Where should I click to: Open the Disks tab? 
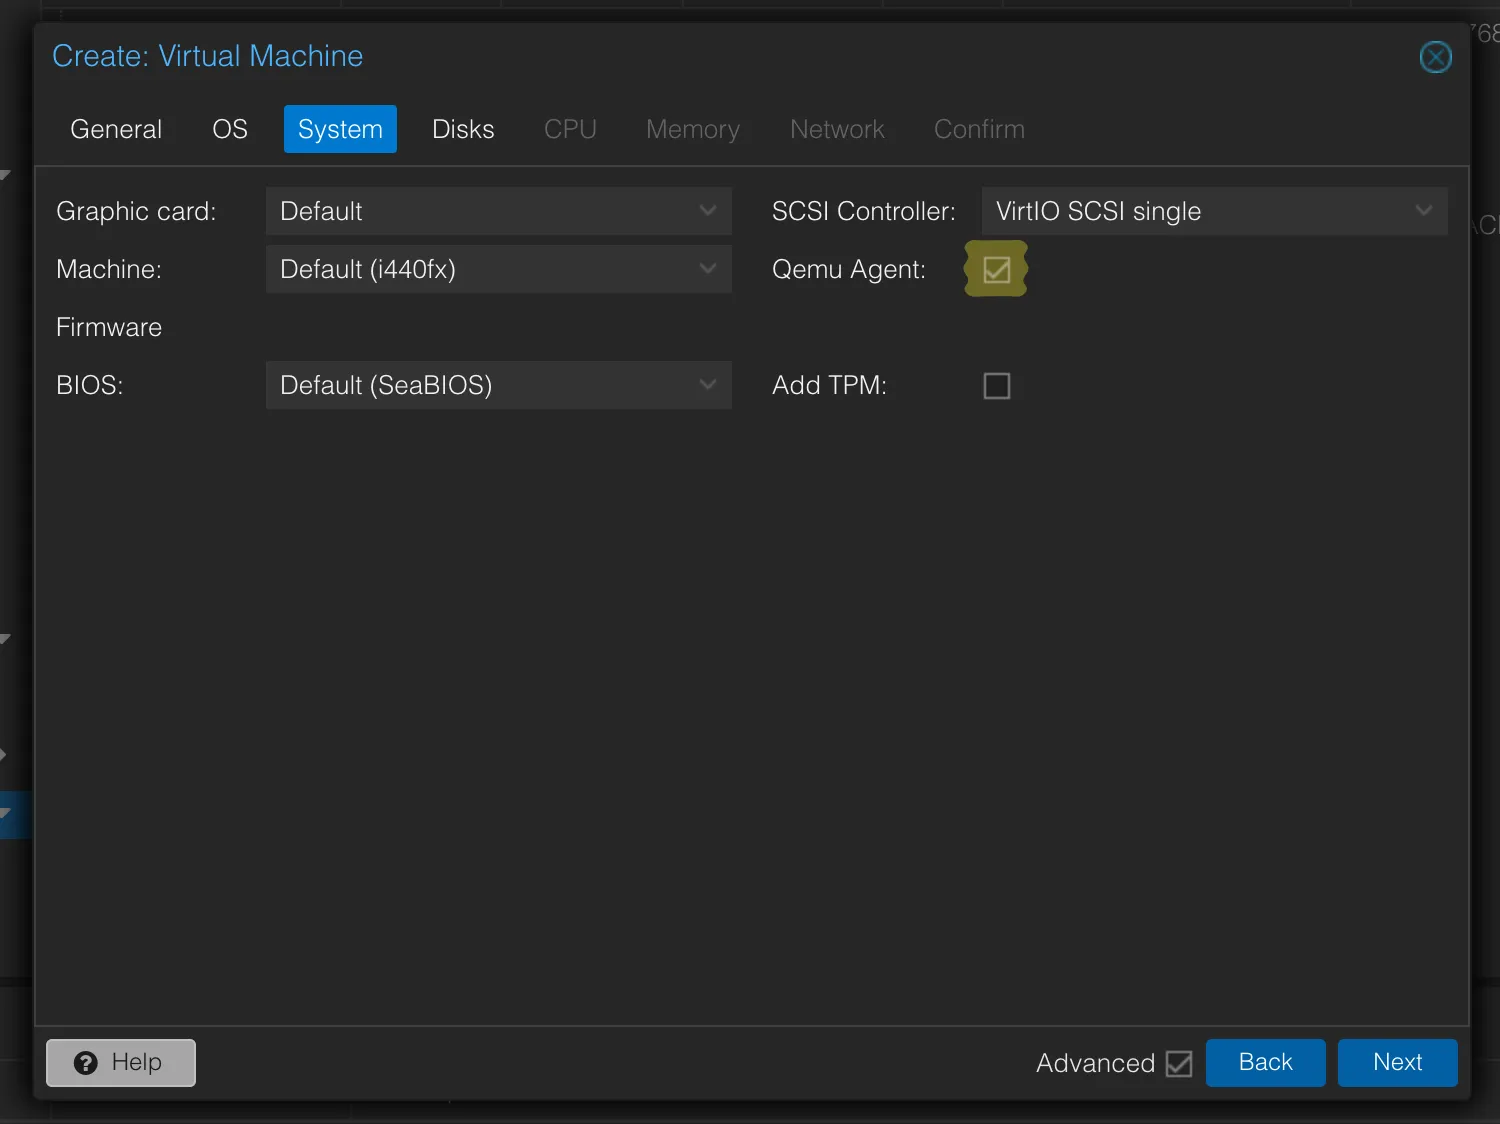pos(463,129)
